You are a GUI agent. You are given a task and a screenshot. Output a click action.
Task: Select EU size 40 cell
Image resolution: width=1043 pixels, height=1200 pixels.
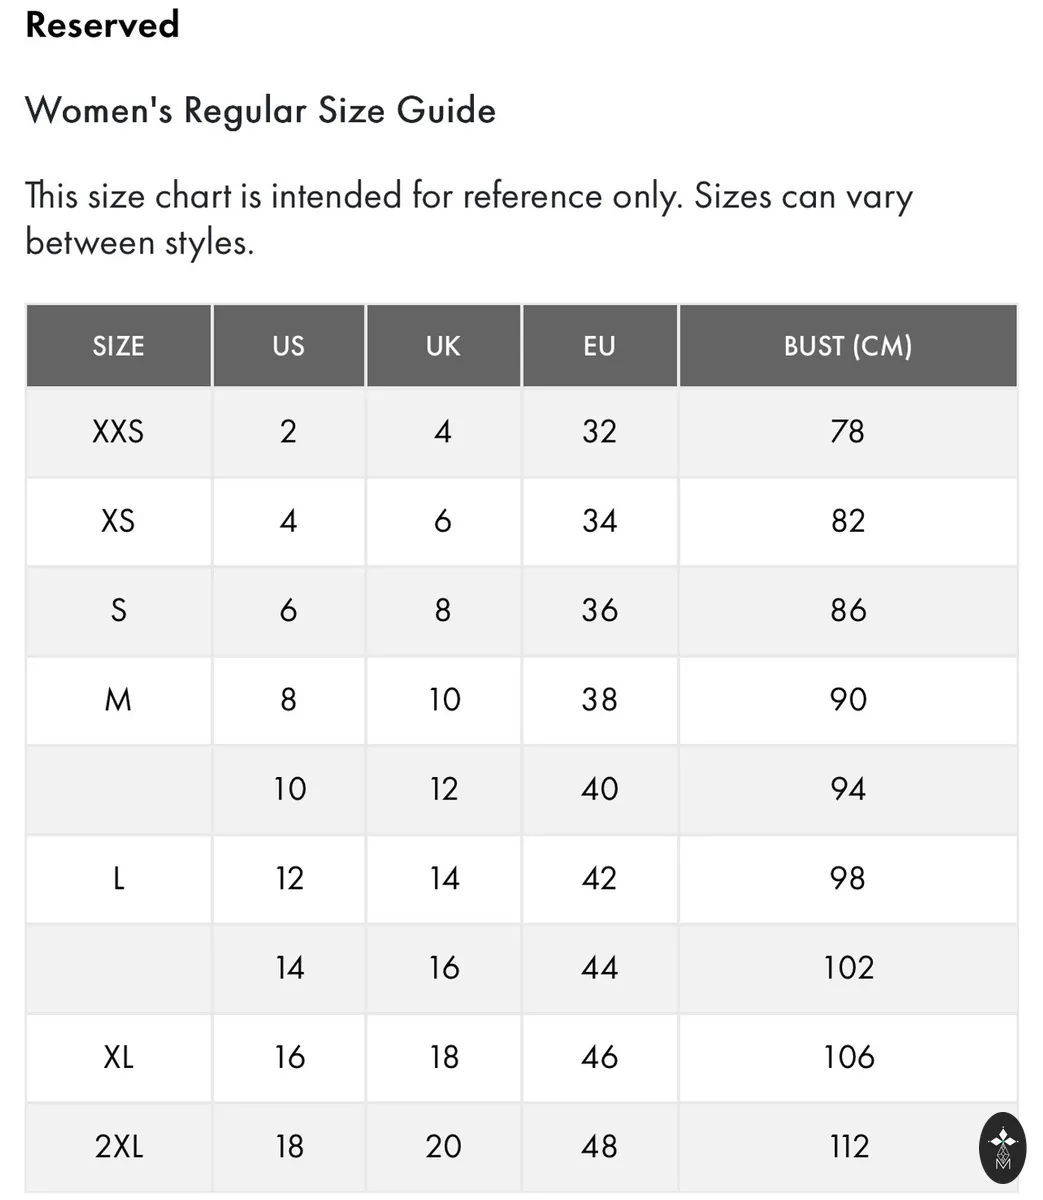click(x=599, y=789)
